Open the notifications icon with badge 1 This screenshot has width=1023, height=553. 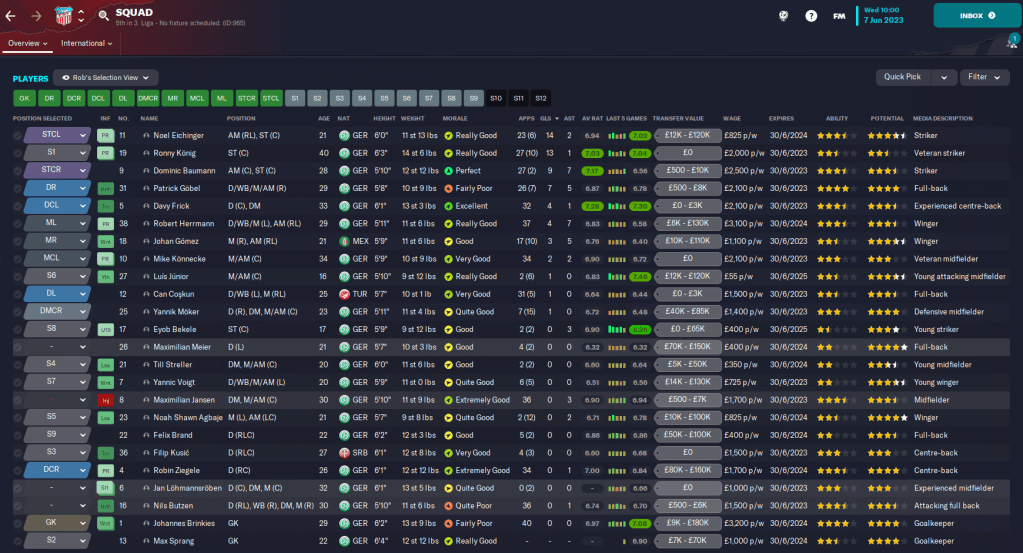(x=1011, y=43)
